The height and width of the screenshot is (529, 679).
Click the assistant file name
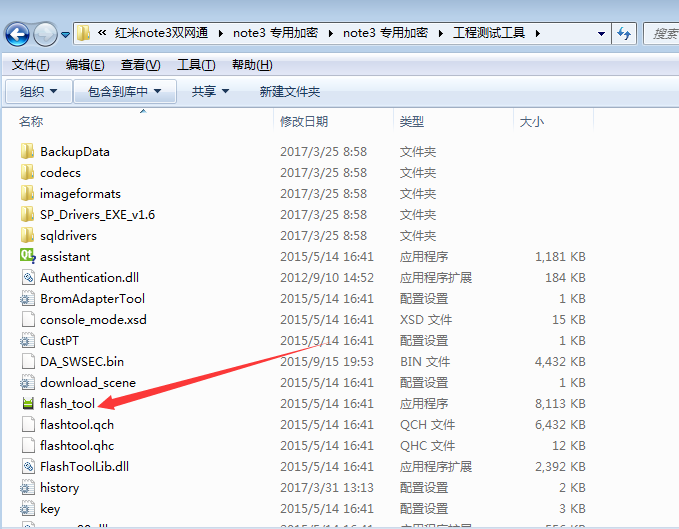coord(65,257)
